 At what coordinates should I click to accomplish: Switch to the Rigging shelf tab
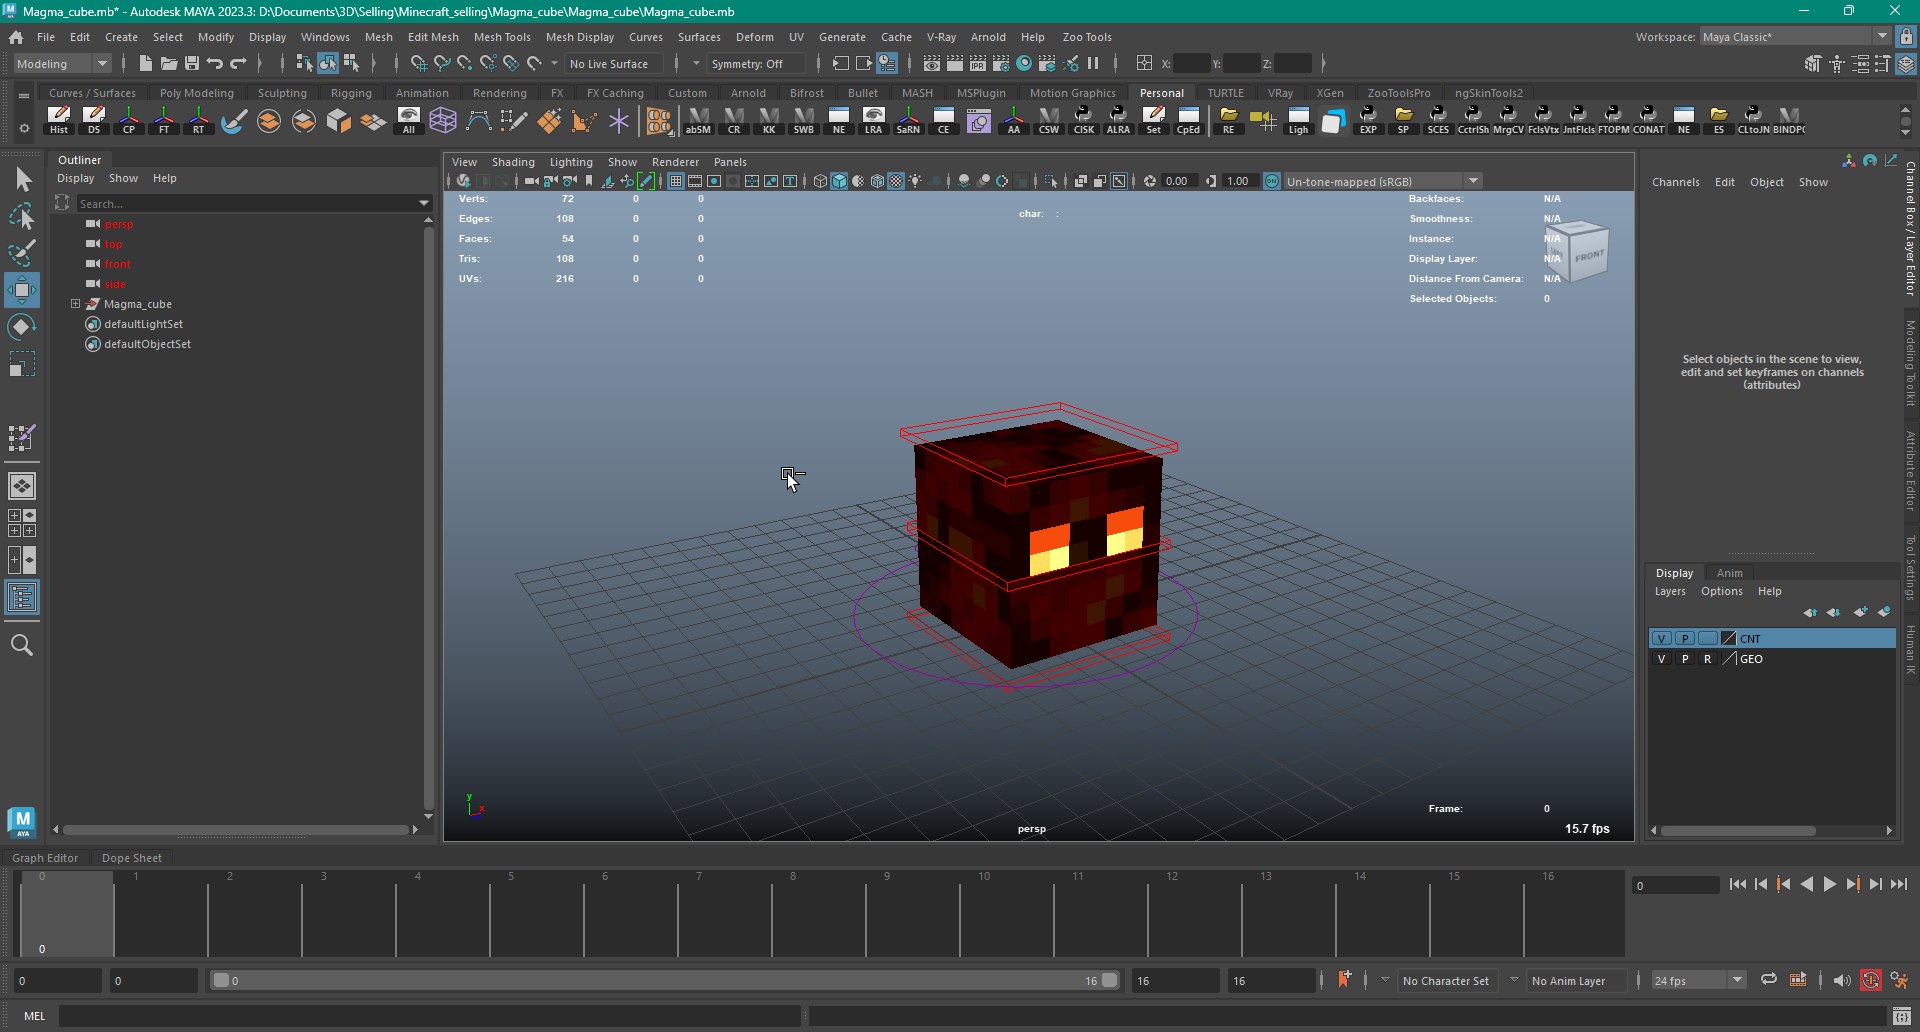click(351, 93)
